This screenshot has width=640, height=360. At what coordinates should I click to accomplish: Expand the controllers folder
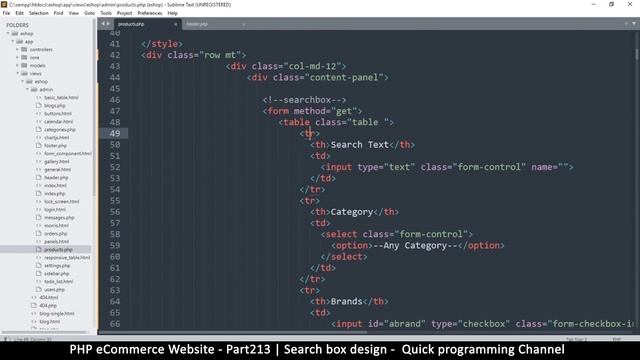tap(18, 49)
